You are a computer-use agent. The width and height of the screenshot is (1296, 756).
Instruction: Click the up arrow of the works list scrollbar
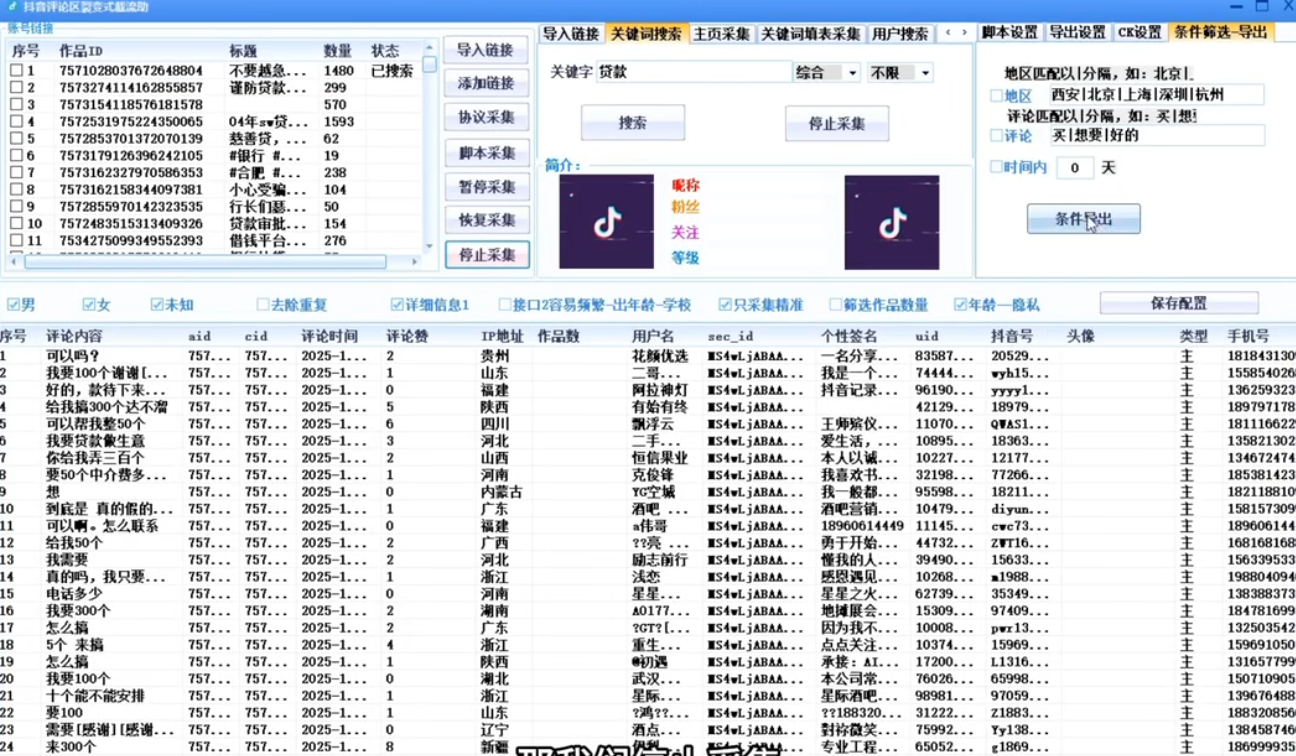tap(429, 48)
